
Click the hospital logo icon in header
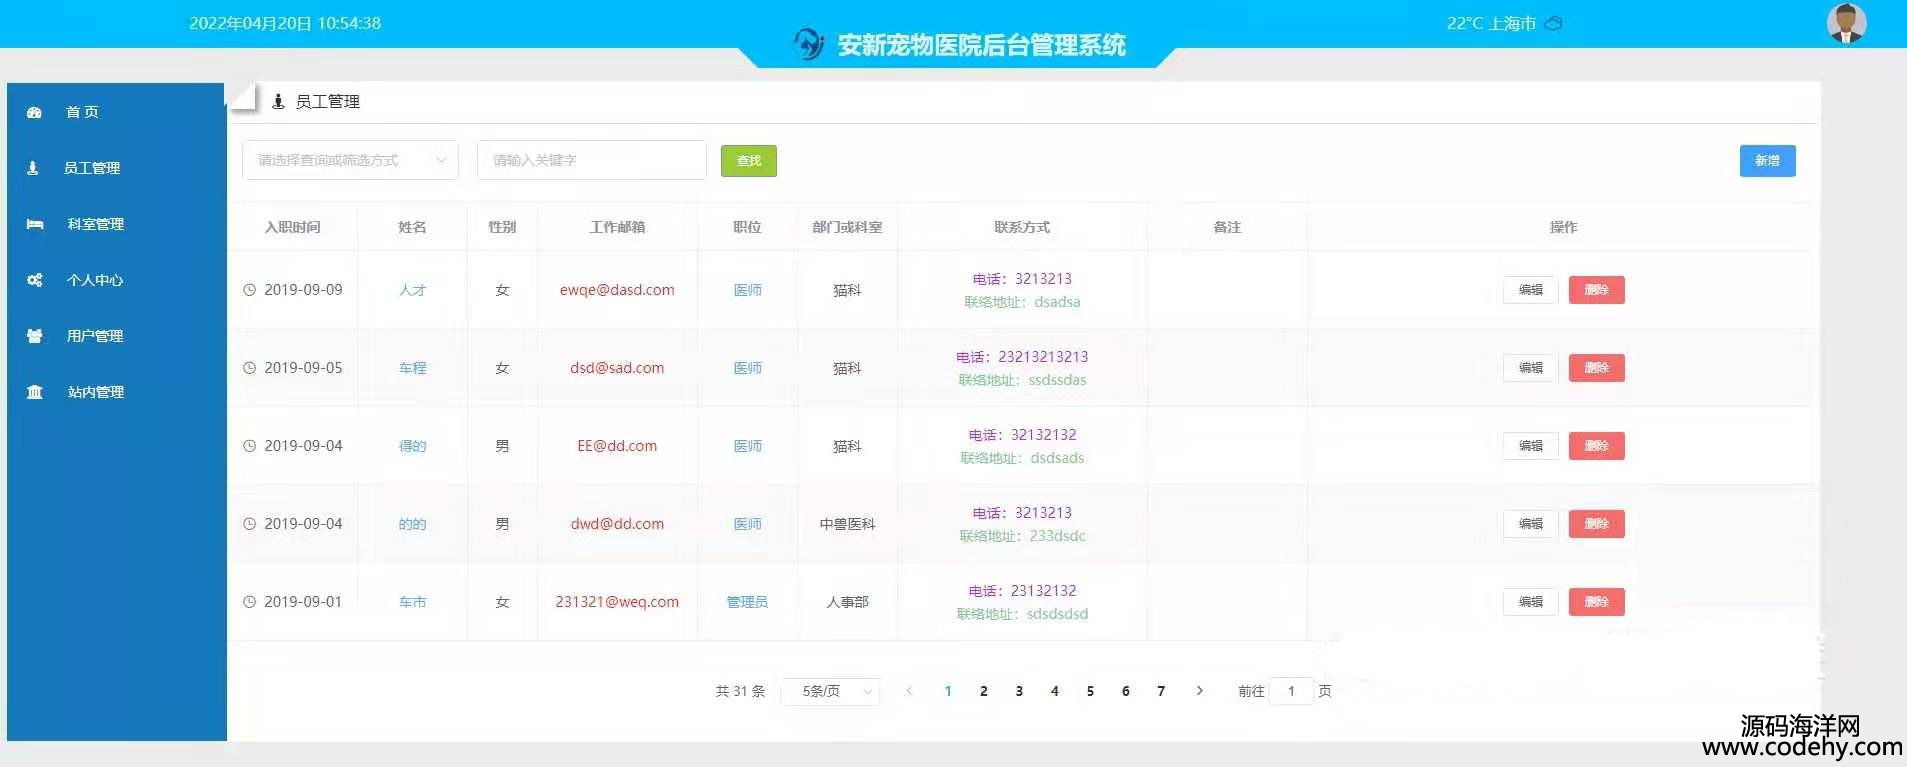coord(809,44)
